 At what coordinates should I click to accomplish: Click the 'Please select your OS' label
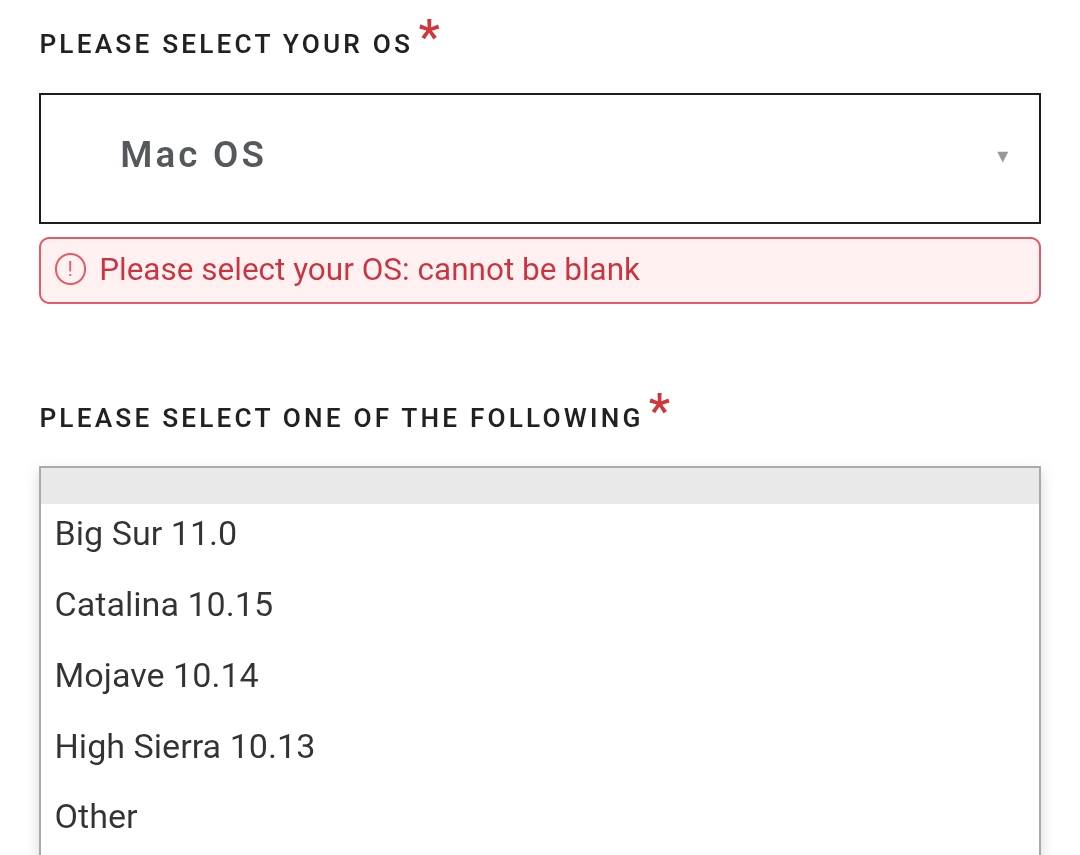[226, 45]
